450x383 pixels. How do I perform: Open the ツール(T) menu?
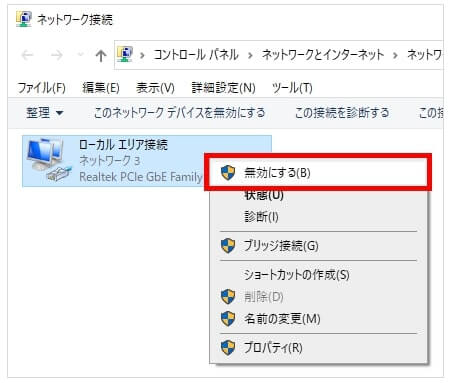[292, 88]
